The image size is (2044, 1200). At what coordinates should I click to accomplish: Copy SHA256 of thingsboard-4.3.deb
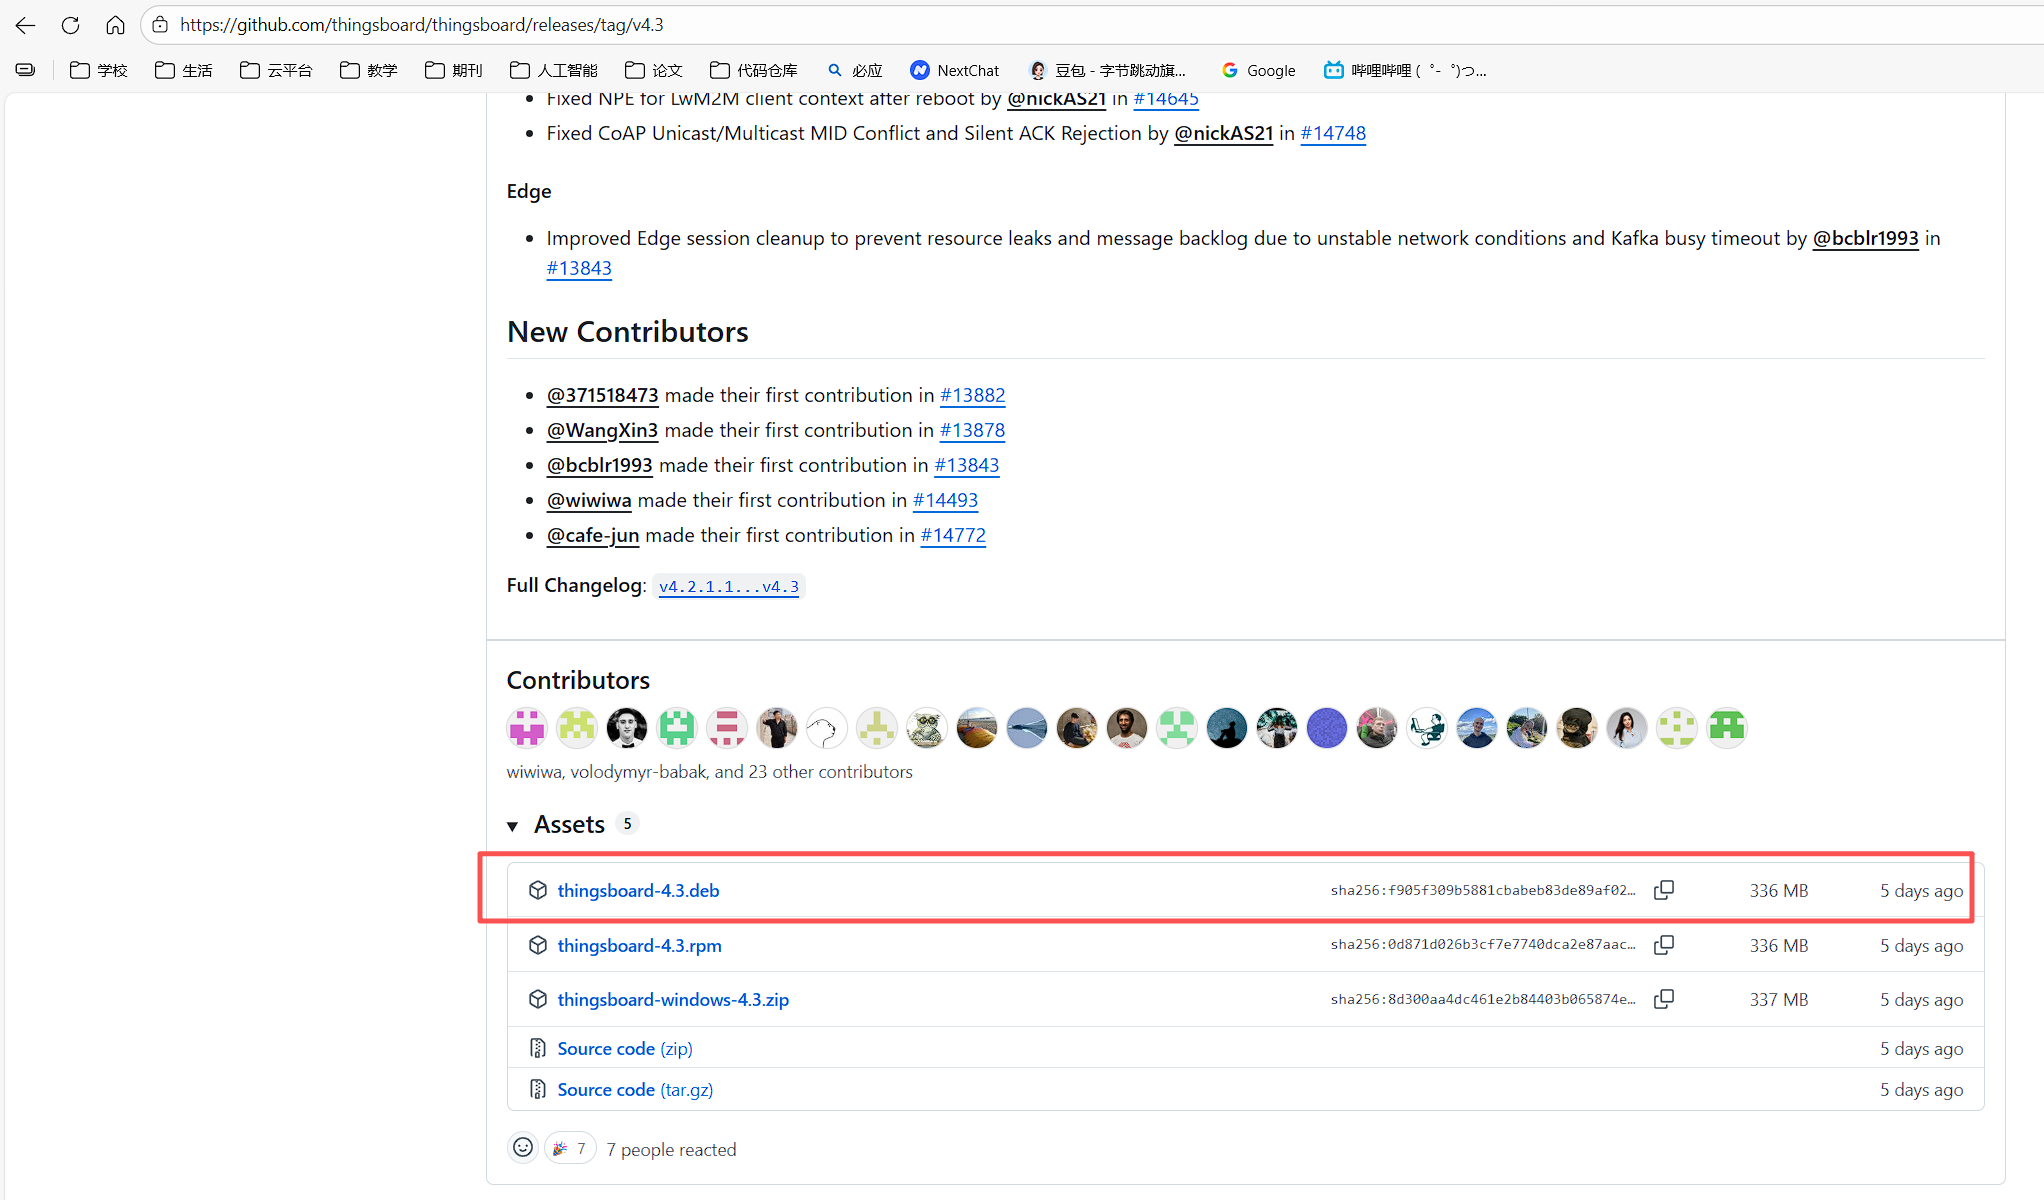click(1664, 890)
